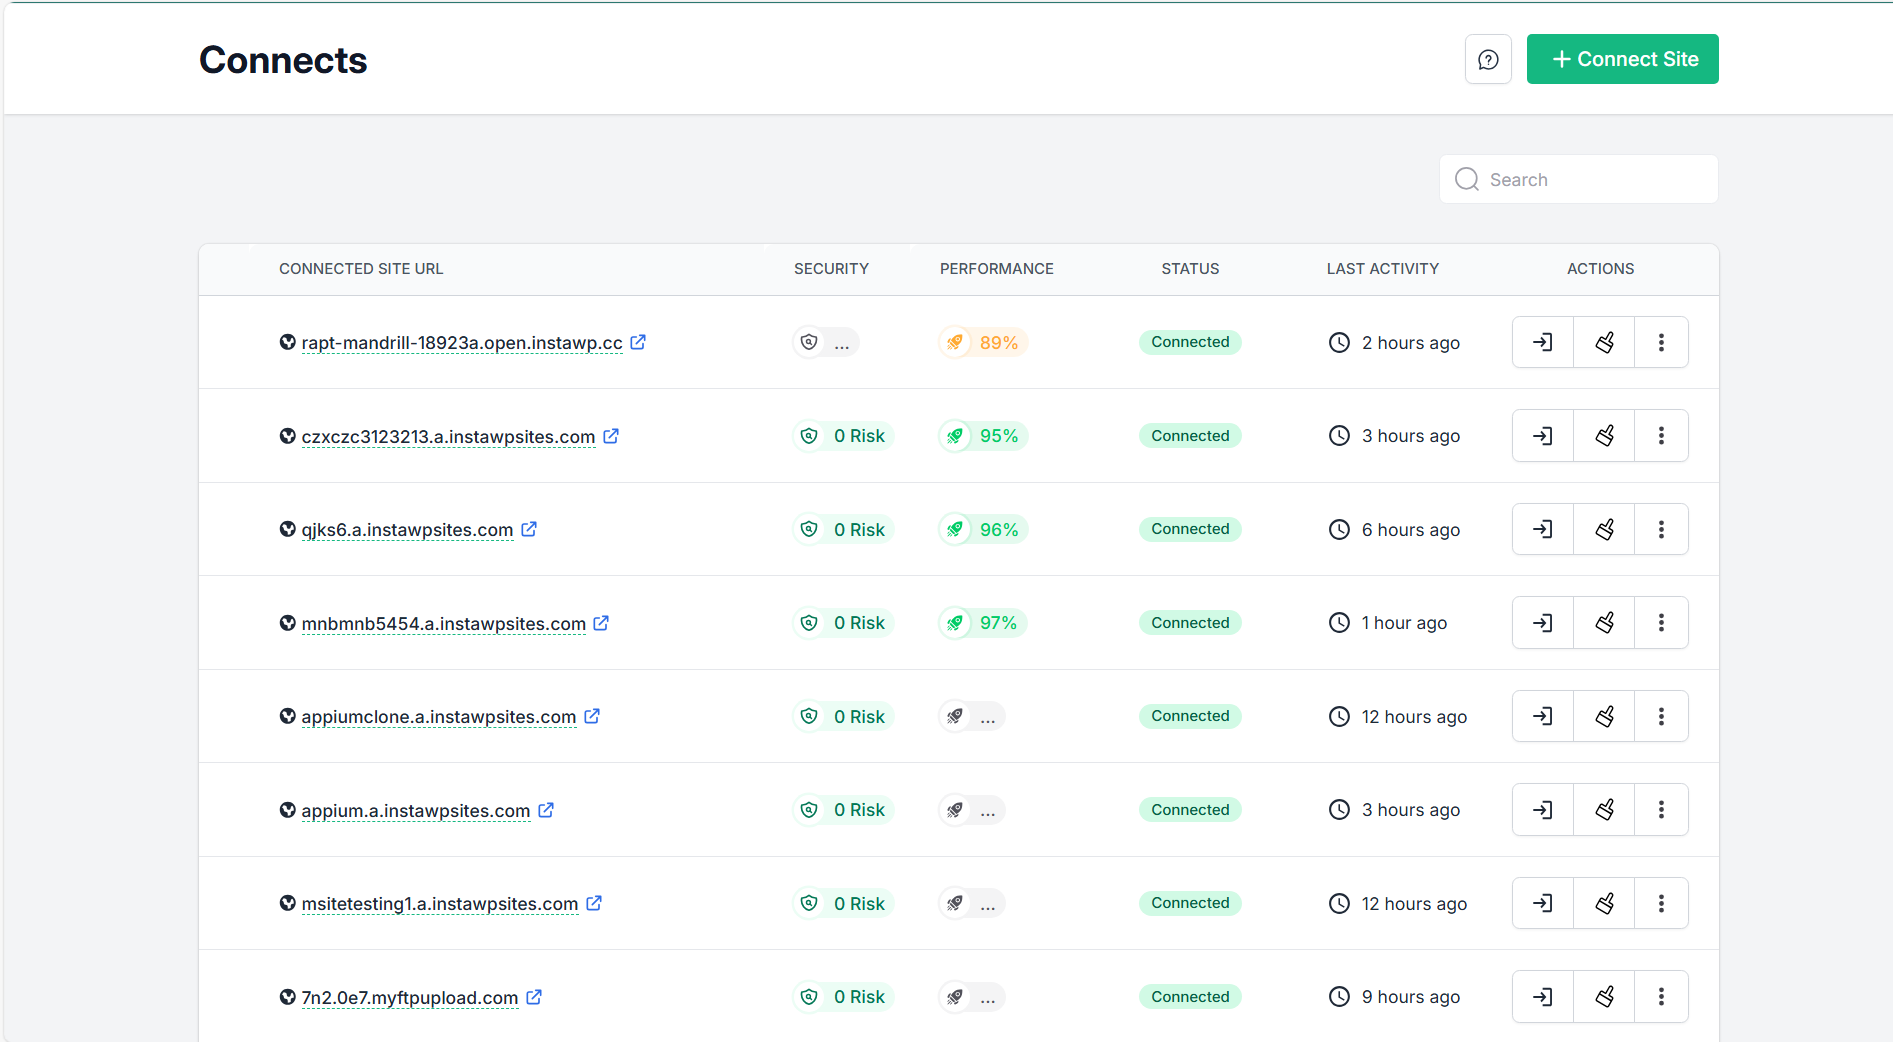Open more options menu for czxczc3123213 row

(1661, 436)
